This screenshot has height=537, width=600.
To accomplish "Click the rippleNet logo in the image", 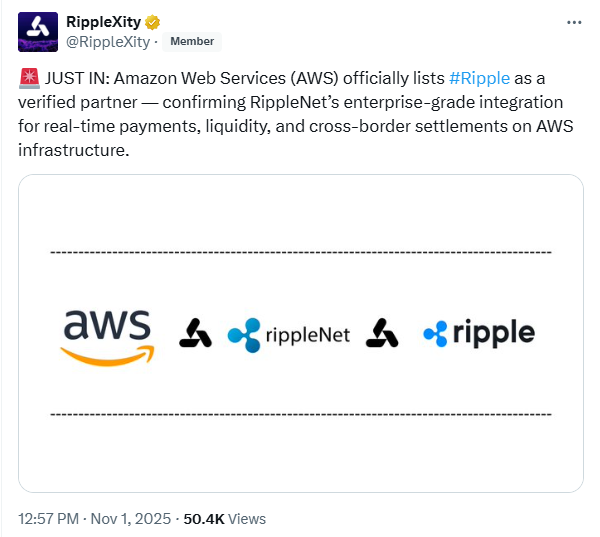I will click(289, 334).
